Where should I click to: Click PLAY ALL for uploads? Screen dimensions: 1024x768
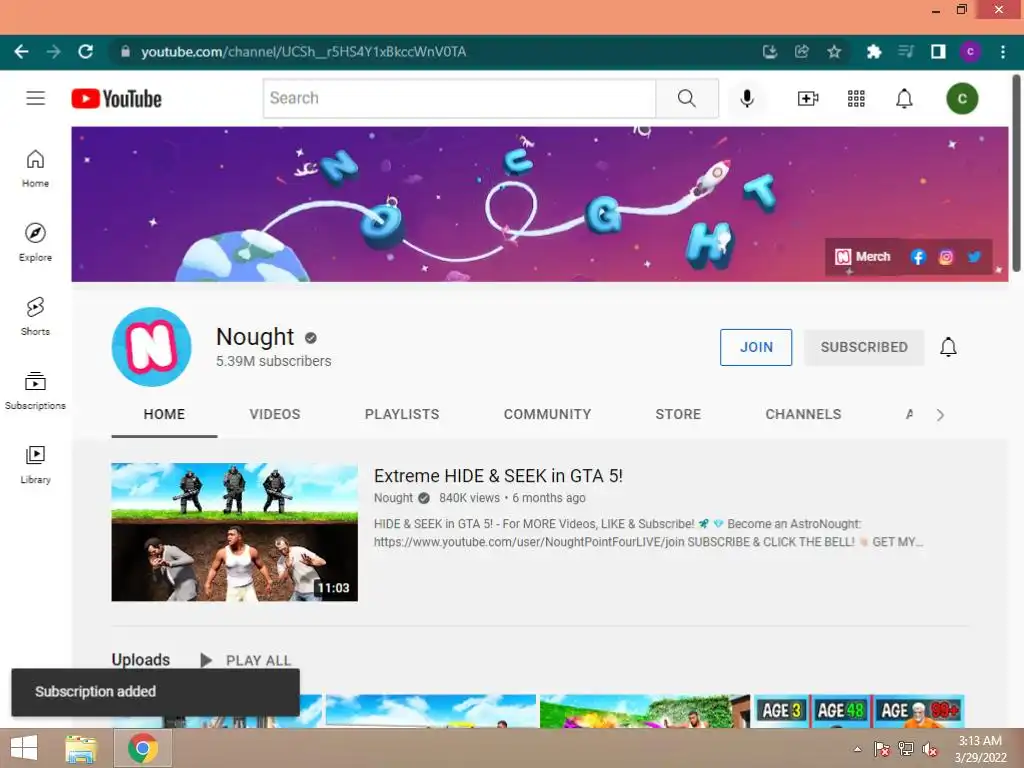(246, 660)
